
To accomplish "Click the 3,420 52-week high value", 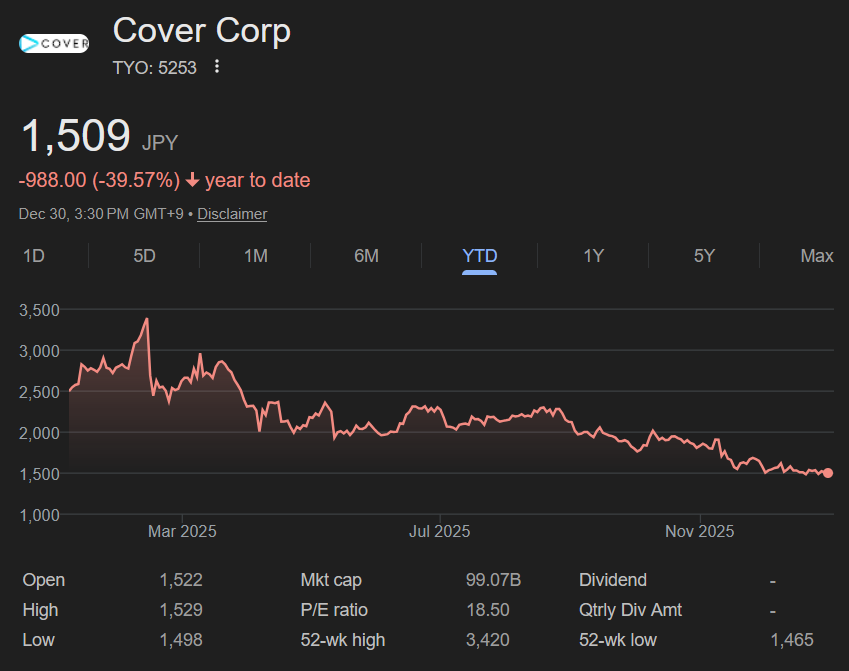I will point(488,640).
